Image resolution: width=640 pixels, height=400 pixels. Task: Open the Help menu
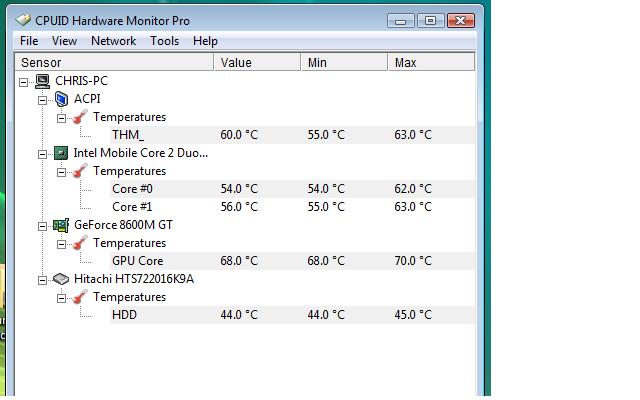205,41
